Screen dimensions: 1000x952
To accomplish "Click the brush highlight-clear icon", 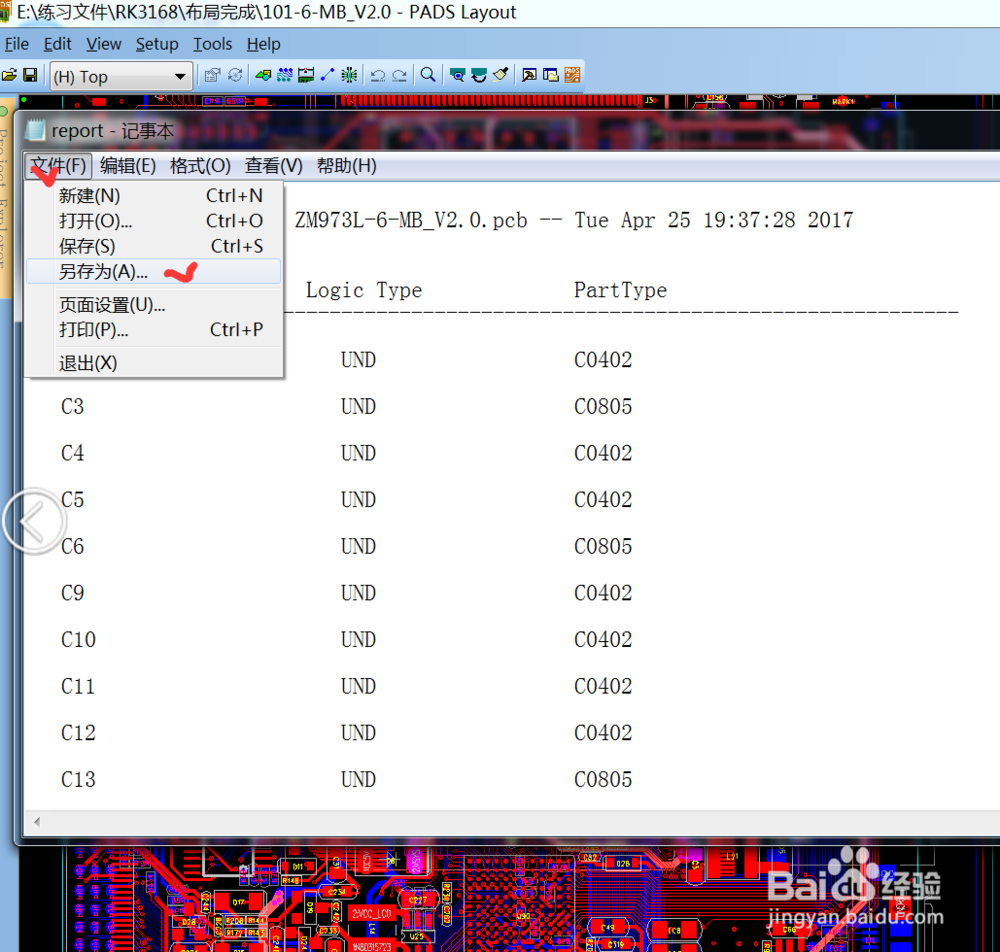I will pyautogui.click(x=500, y=76).
